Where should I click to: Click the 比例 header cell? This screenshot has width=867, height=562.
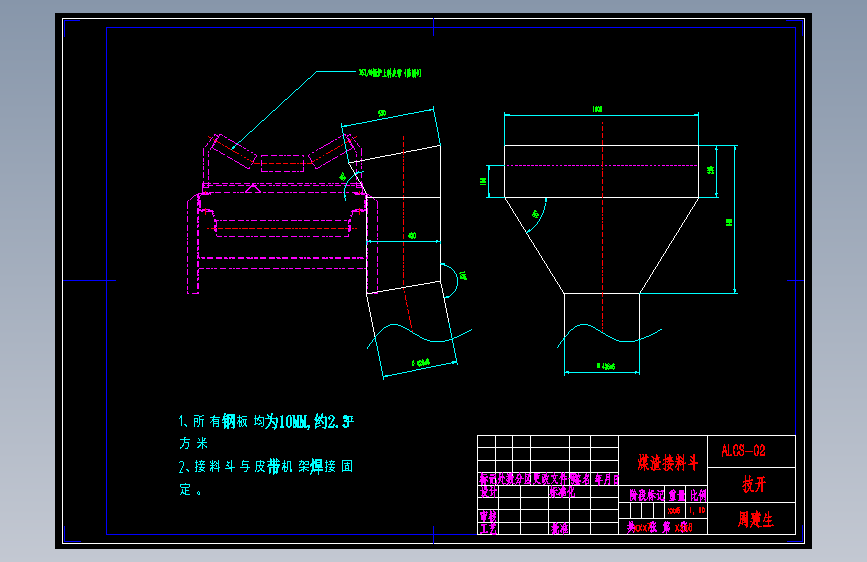tap(698, 495)
